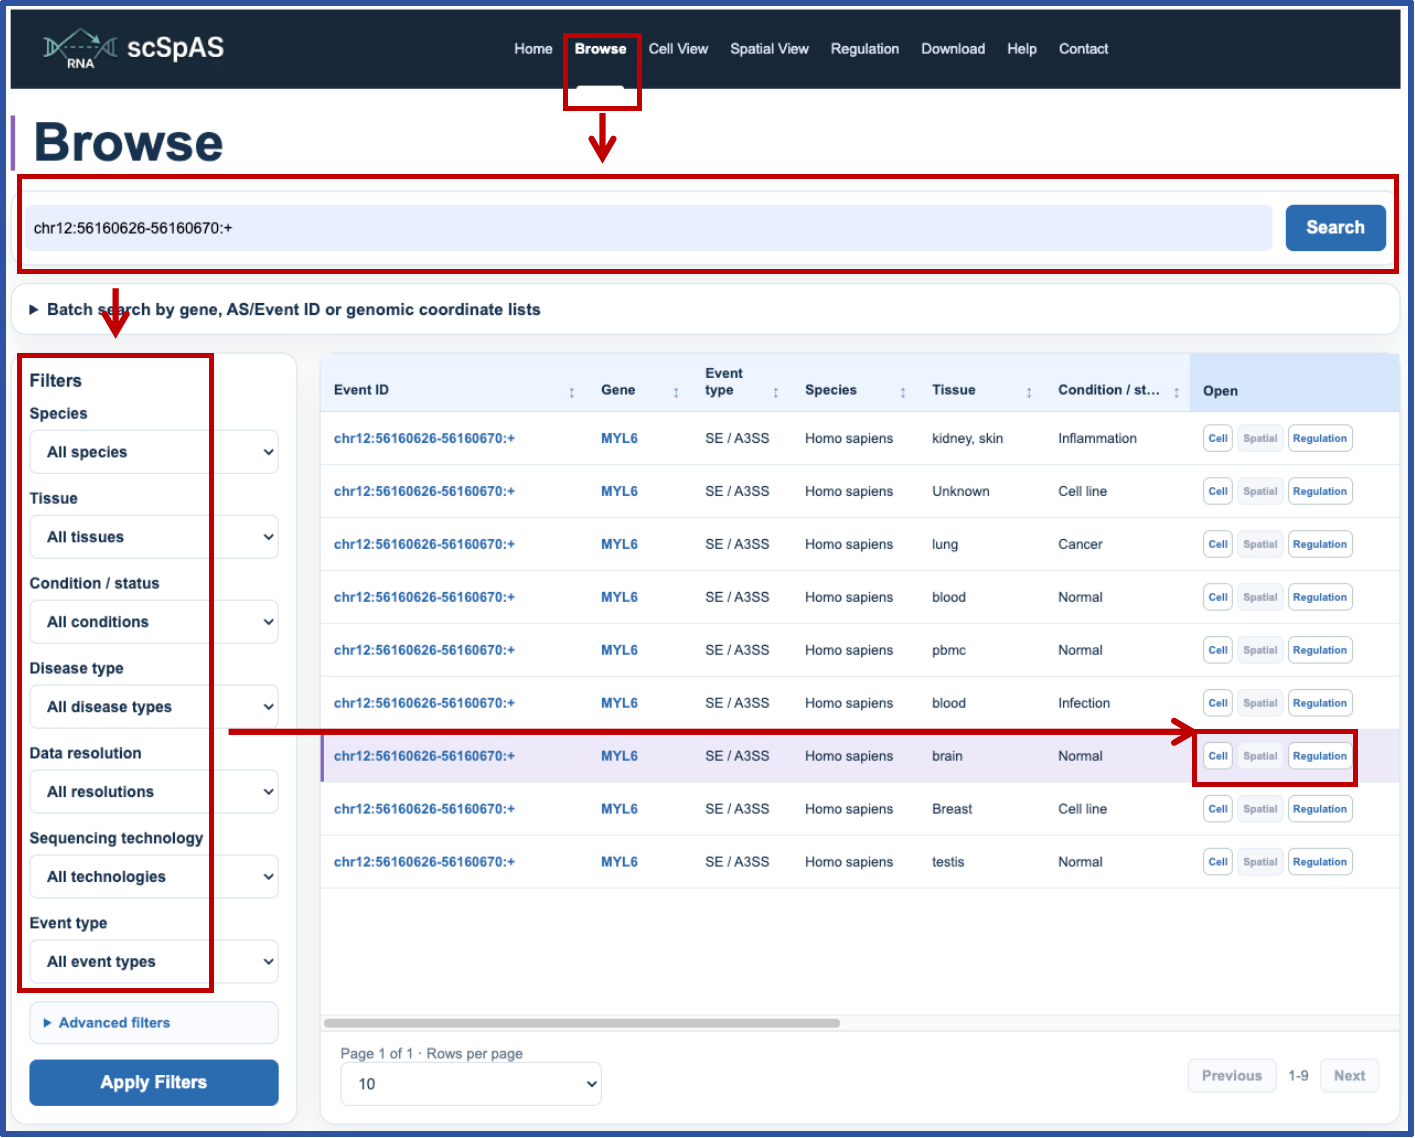Screen dimensions: 1415x1138
Task: Open the Rows per page dropdown
Action: click(471, 1084)
